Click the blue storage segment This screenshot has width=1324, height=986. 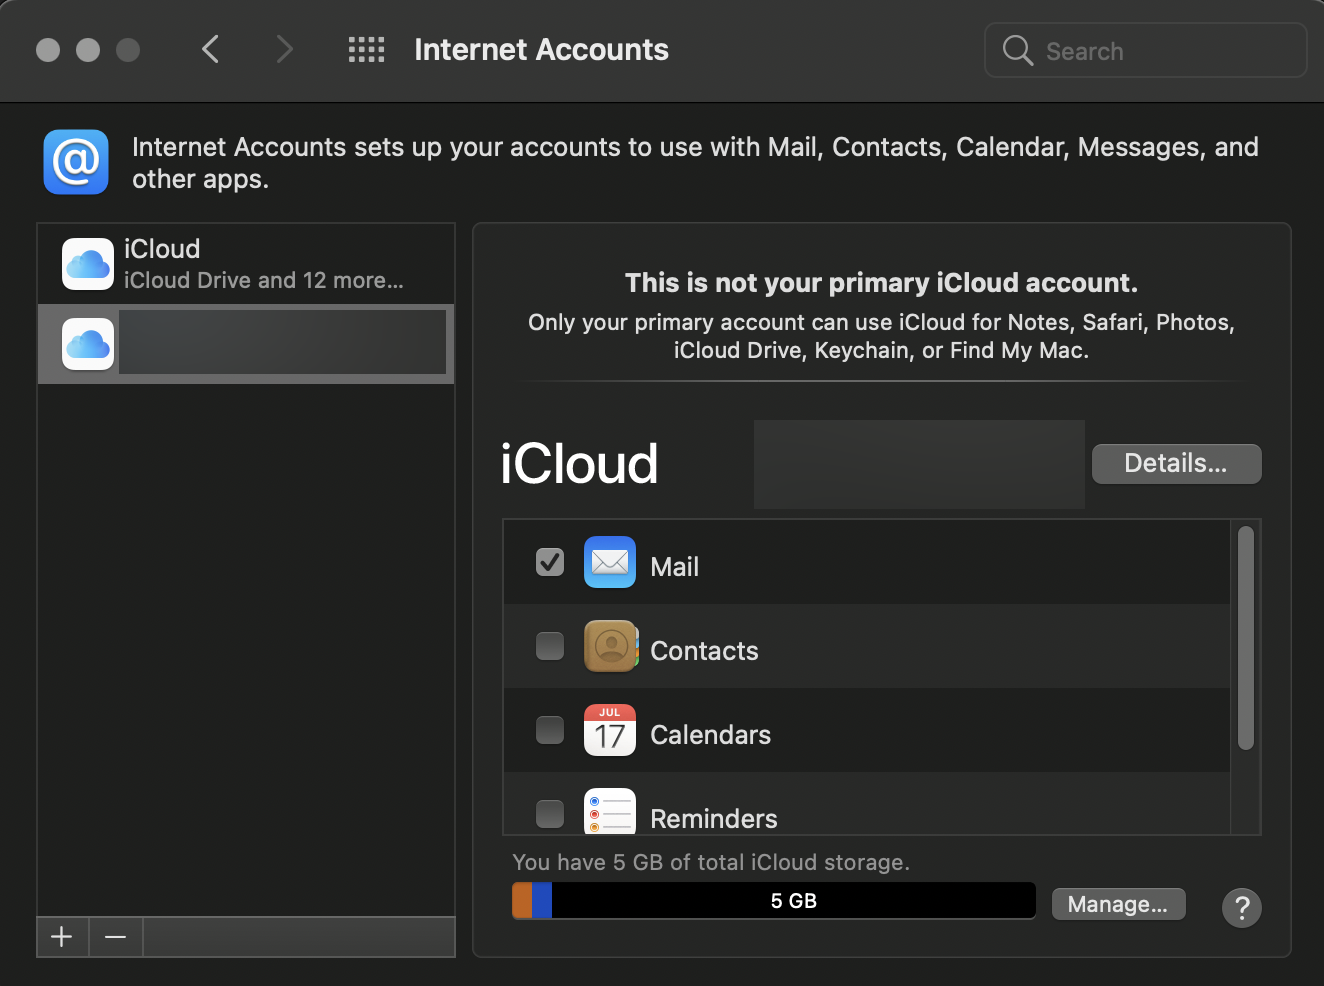pos(542,900)
